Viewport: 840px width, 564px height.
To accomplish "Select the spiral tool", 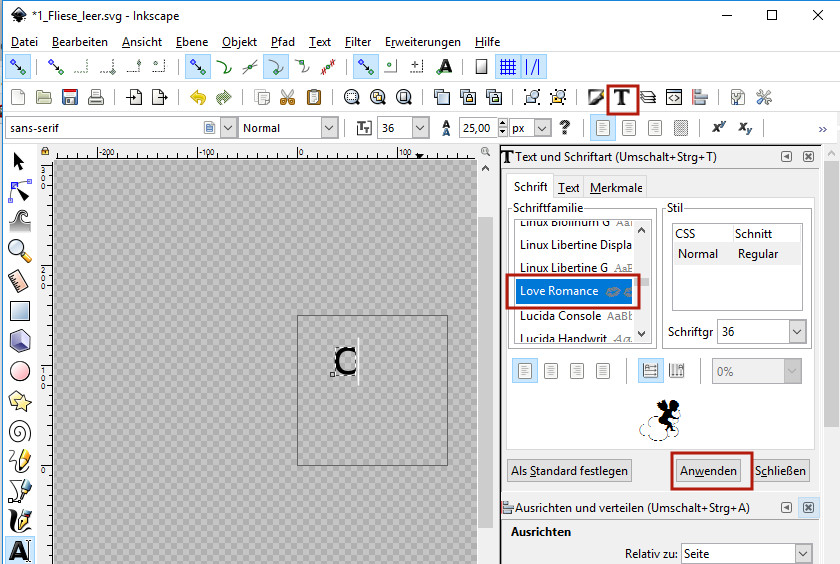I will point(20,431).
